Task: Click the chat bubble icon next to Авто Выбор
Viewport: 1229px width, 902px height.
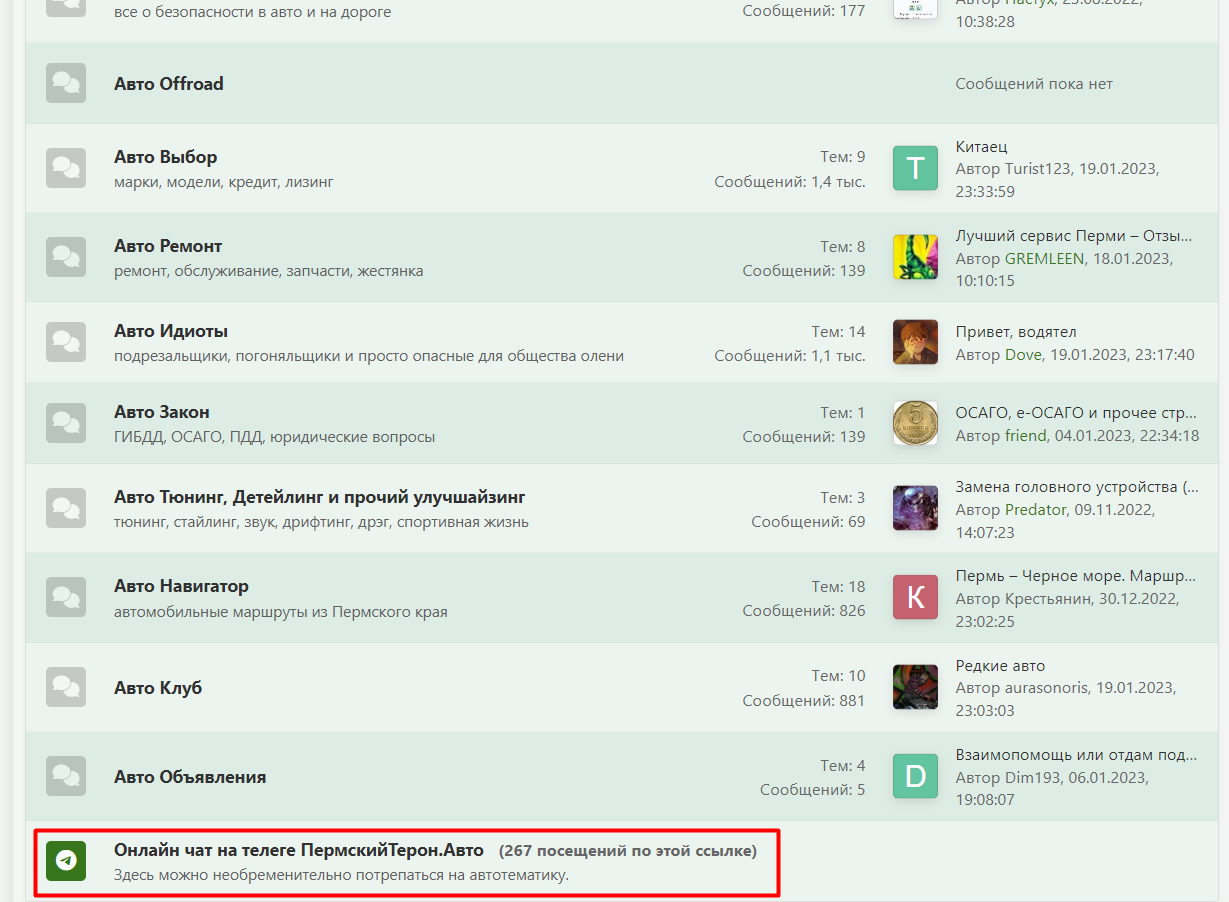Action: click(66, 168)
